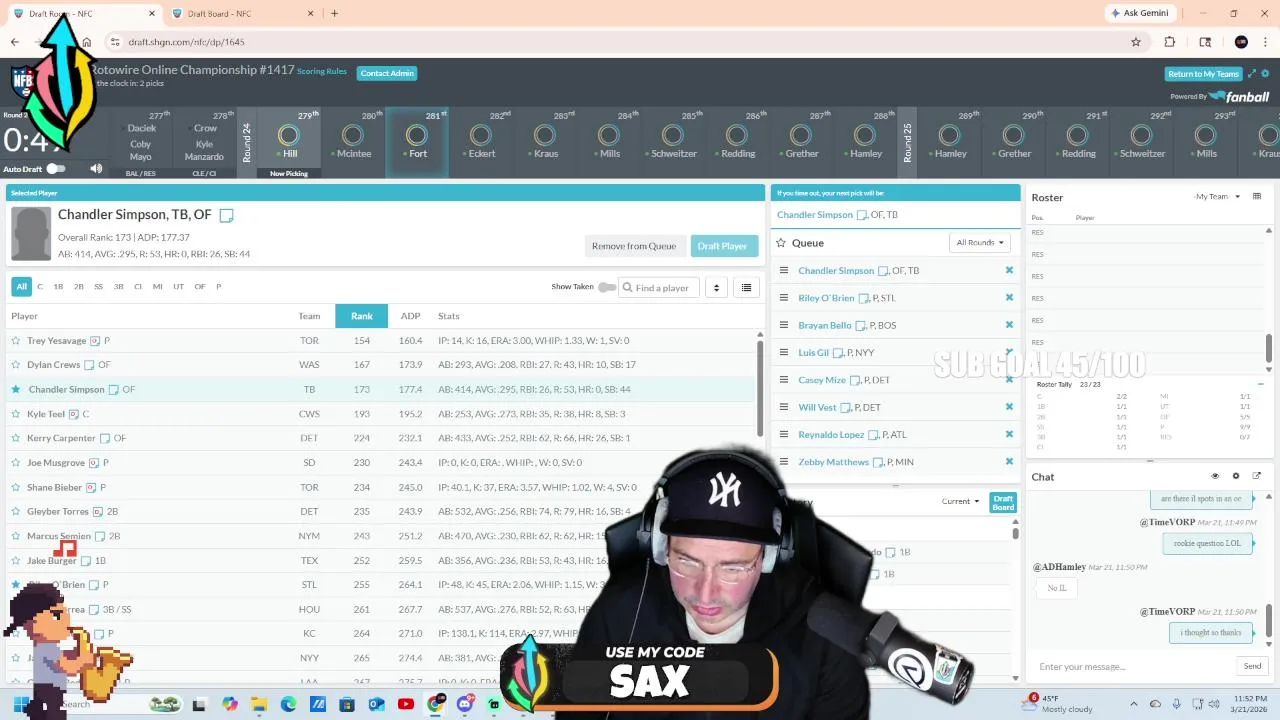This screenshot has height=720, width=1280.
Task: Star Joe Musgrove for the queue
Action: (16, 463)
